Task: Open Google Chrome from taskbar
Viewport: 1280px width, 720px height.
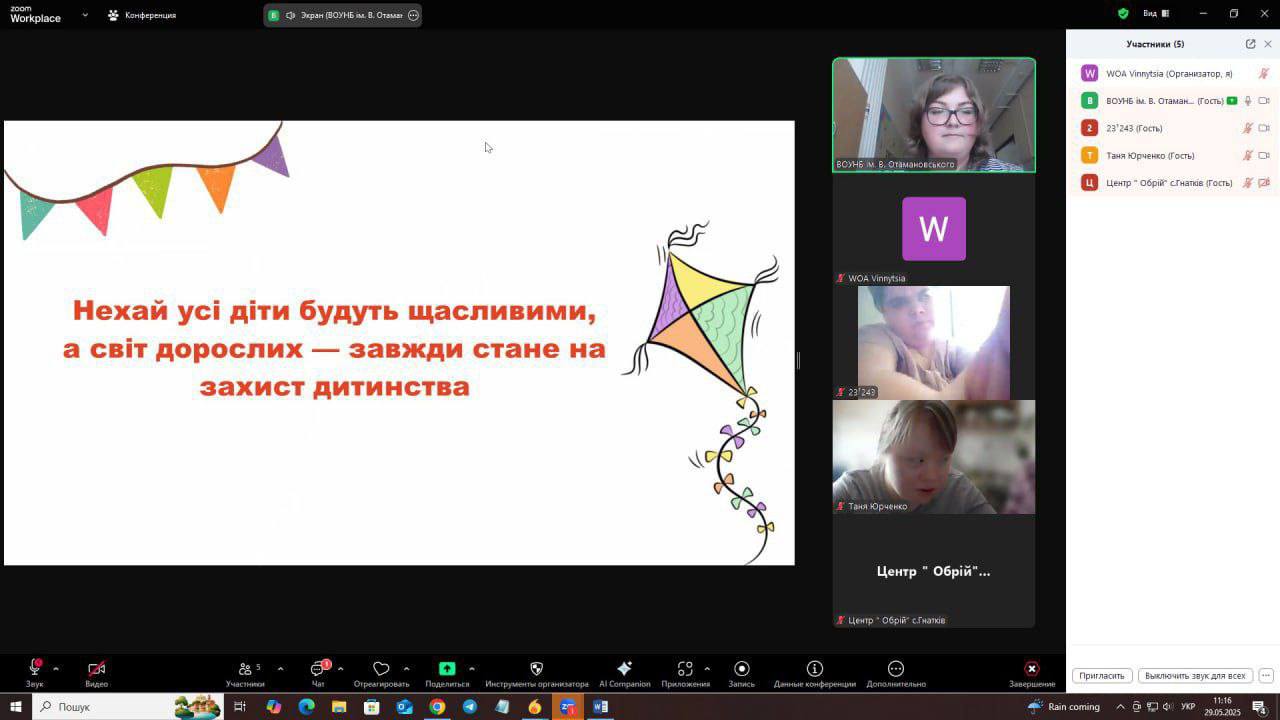Action: coord(437,706)
